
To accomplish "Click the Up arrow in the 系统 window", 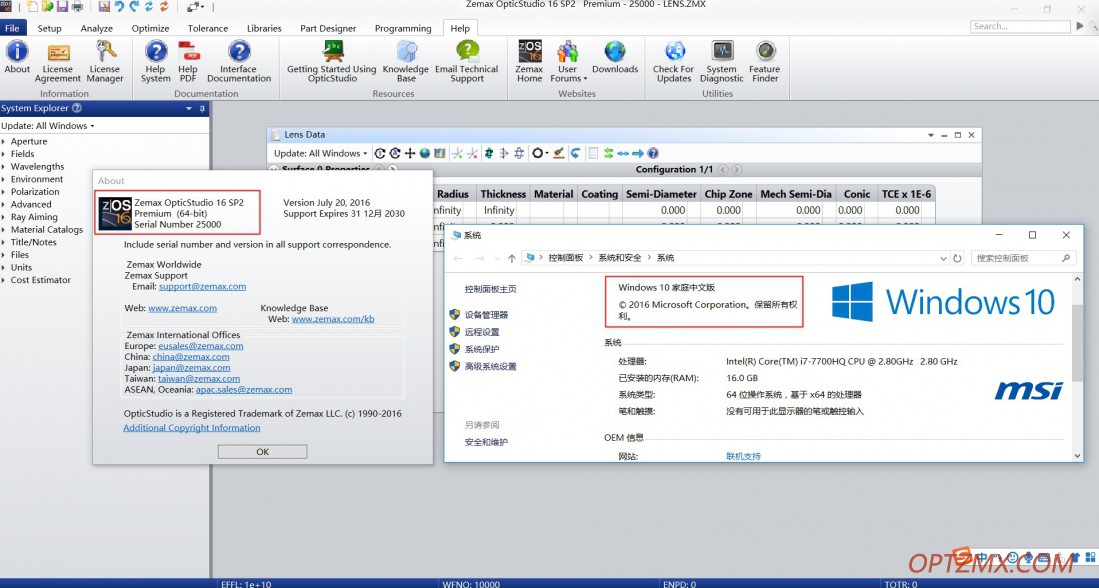I will 512,259.
